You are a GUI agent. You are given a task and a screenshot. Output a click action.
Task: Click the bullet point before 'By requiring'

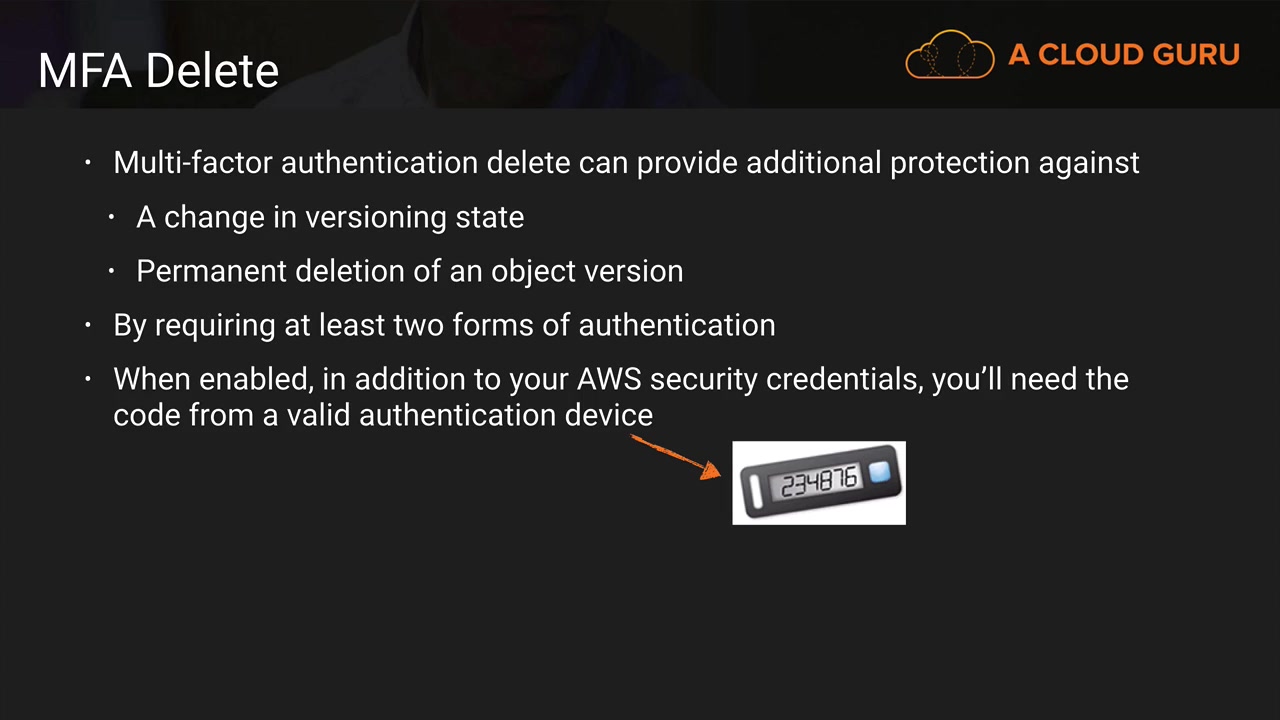coord(88,325)
